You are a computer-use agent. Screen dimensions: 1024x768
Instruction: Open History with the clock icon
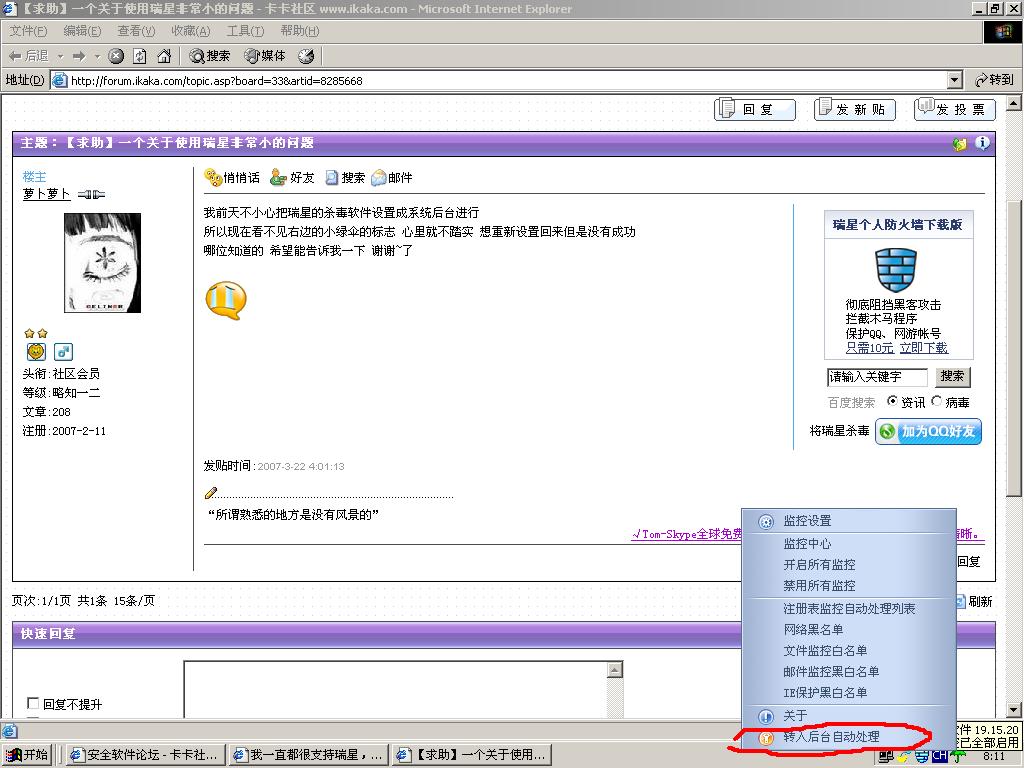[306, 56]
